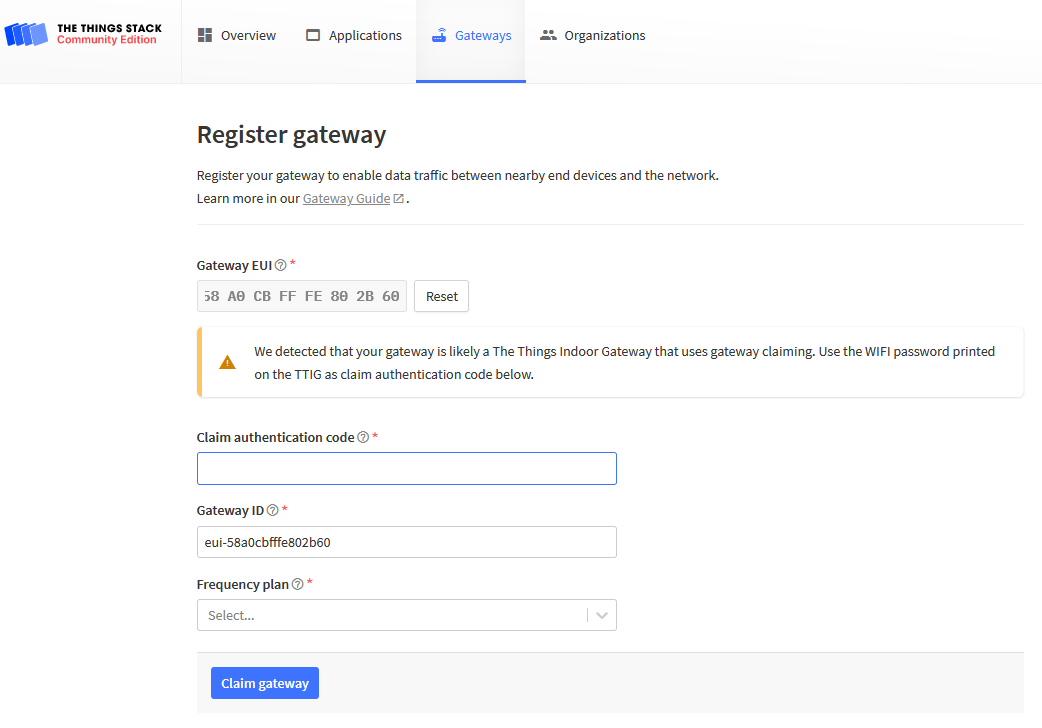The image size is (1042, 728).
Task: Expand the Frequency plan dropdown chevron
Action: tap(602, 615)
